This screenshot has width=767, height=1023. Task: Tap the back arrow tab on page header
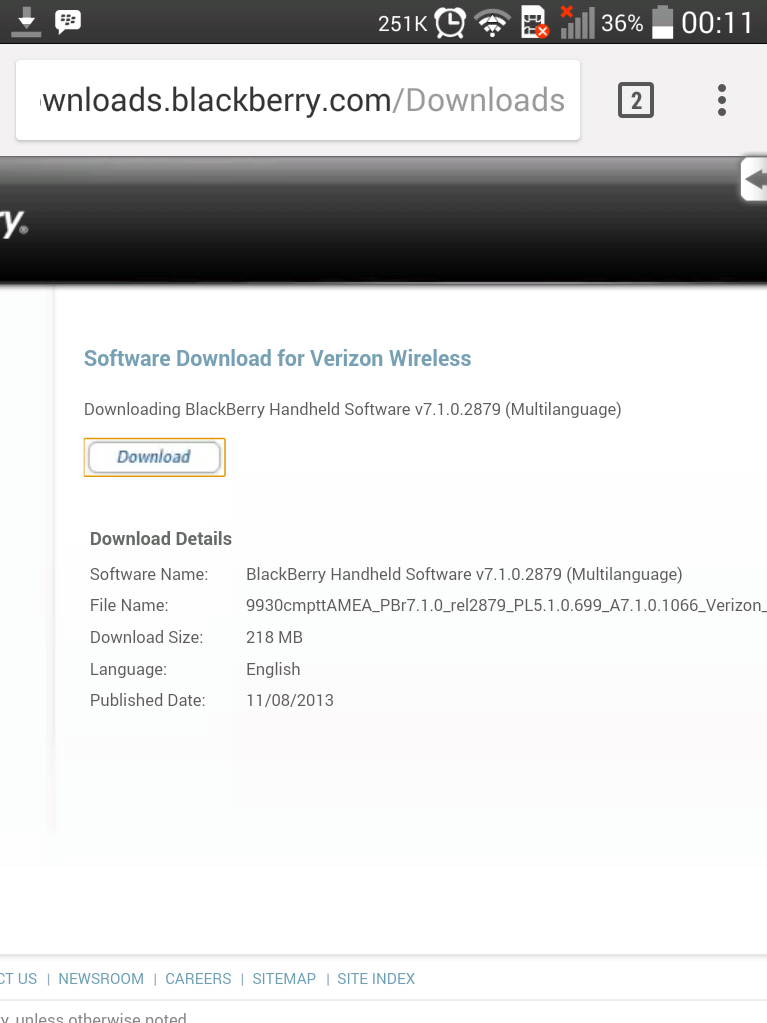(755, 179)
